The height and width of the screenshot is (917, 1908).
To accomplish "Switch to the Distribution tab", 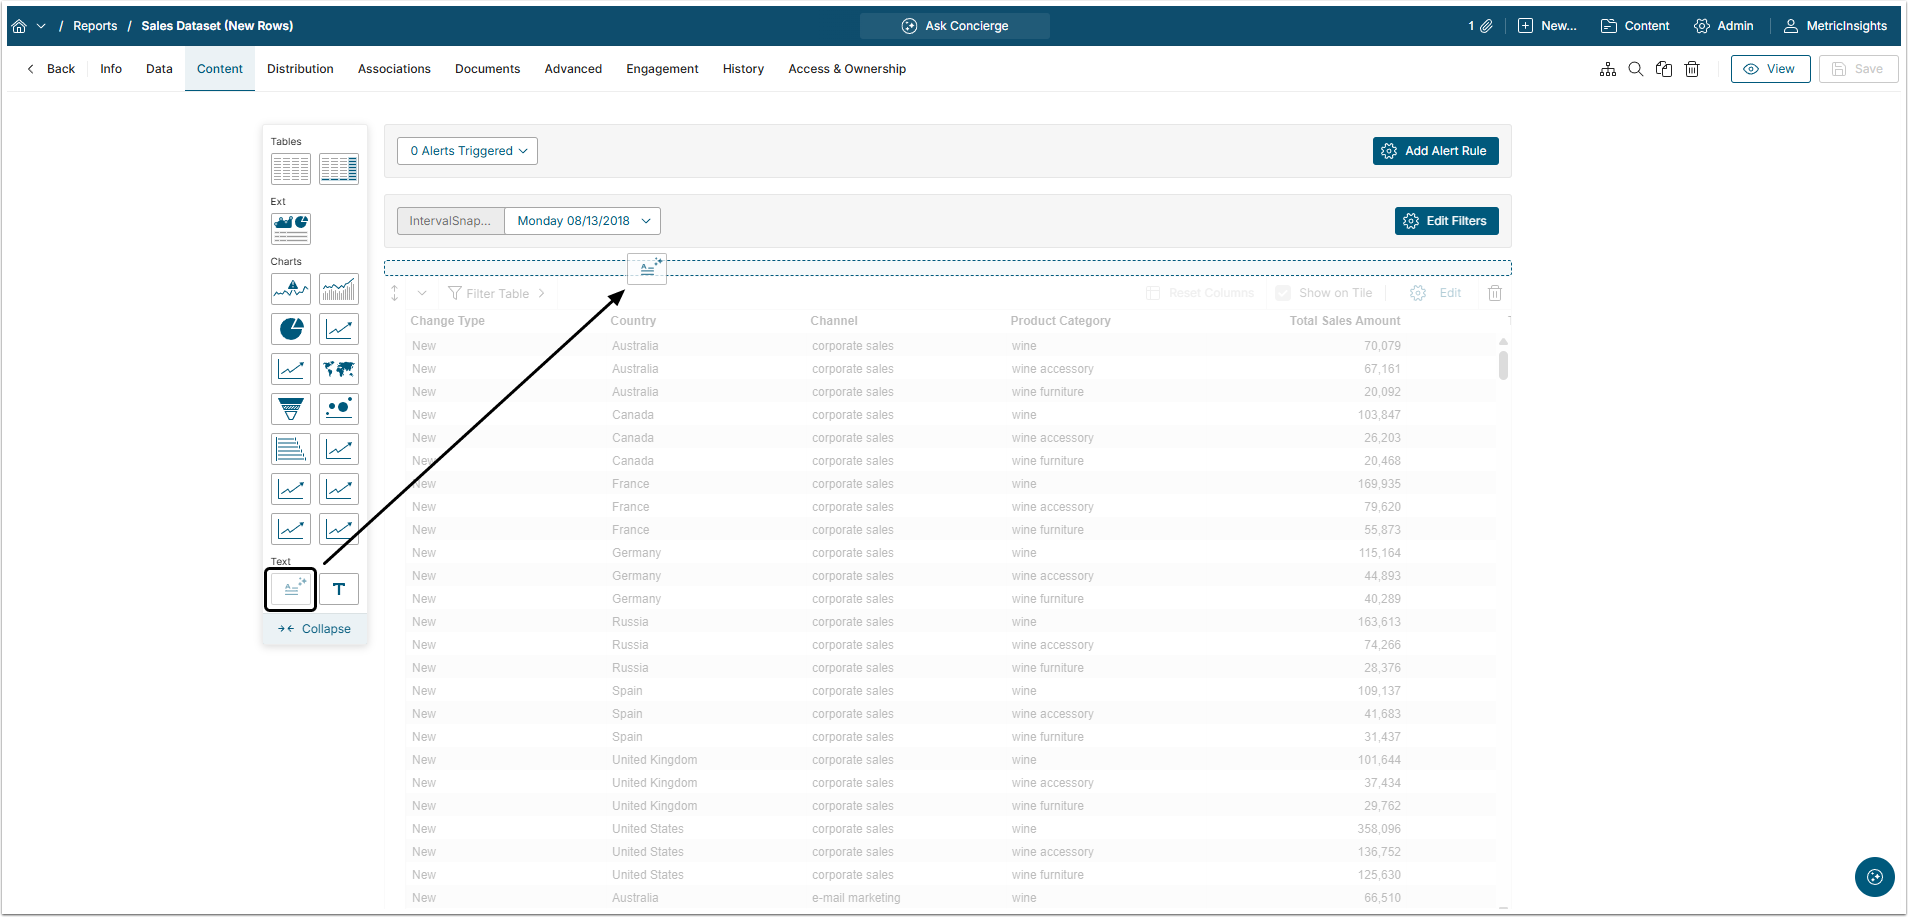I will 300,69.
